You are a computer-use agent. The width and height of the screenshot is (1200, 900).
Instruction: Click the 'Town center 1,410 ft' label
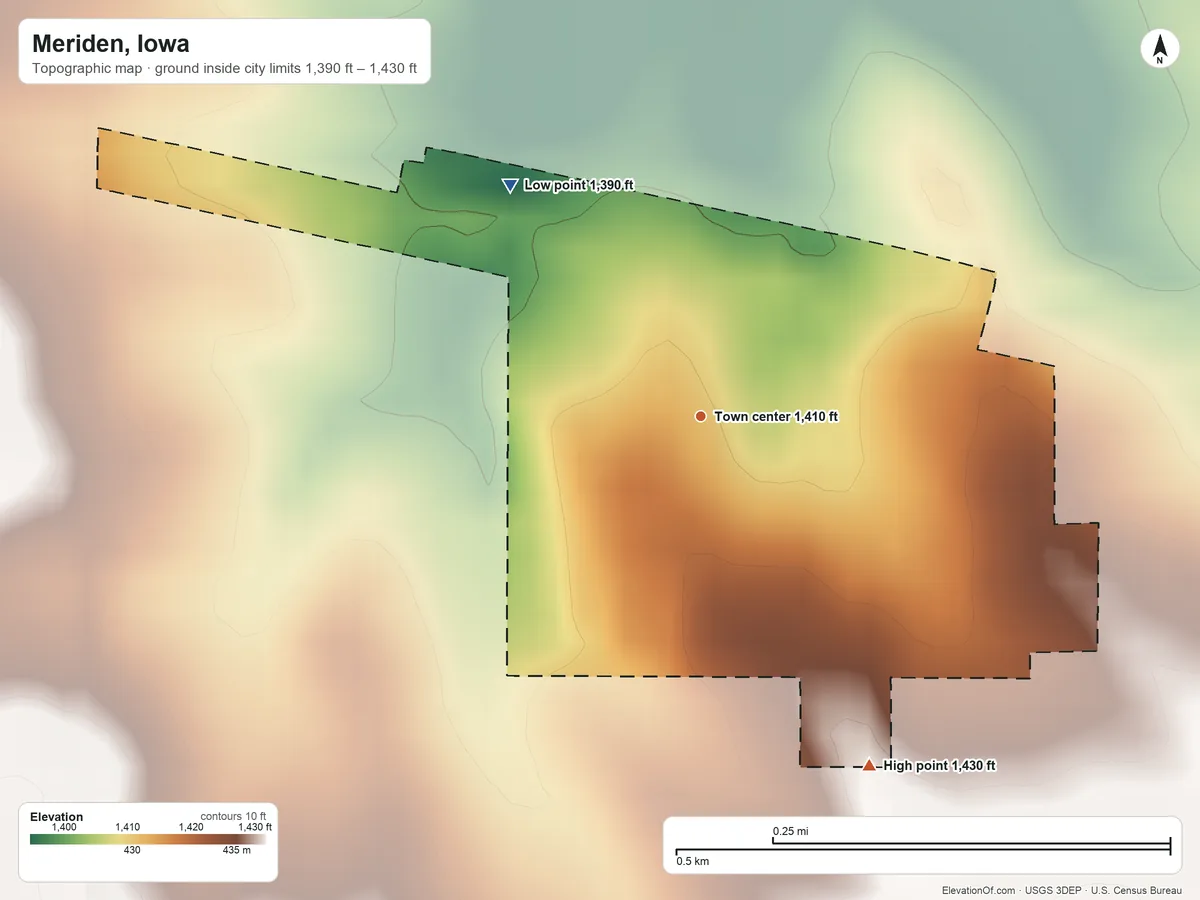776,416
